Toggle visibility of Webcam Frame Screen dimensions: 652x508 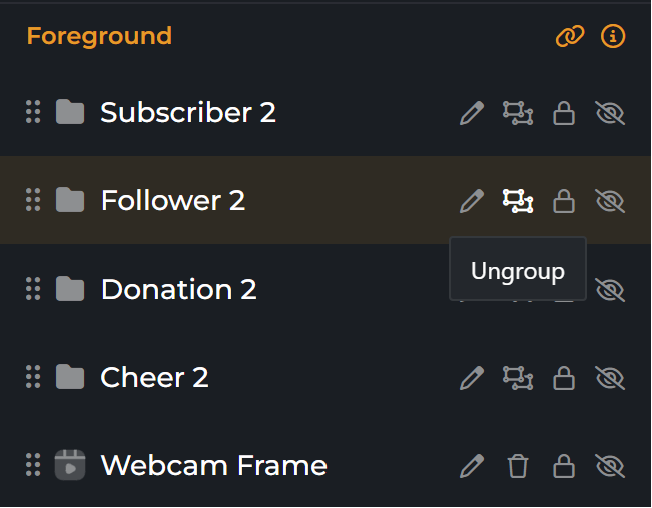click(609, 465)
